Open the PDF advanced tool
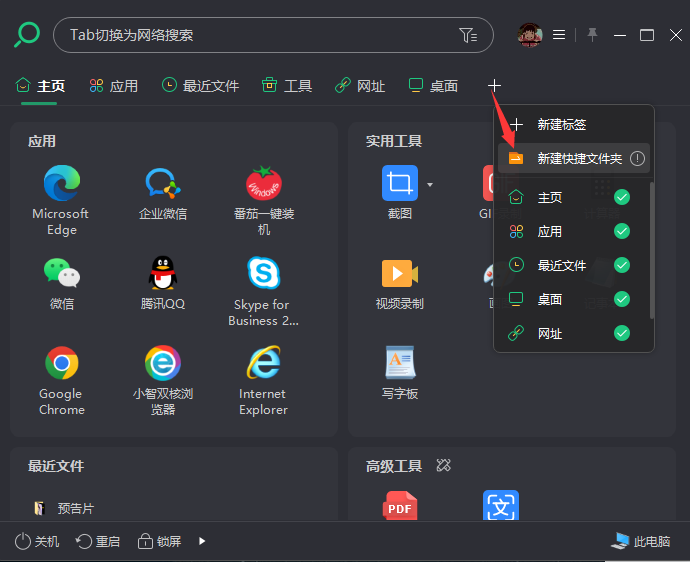The height and width of the screenshot is (562, 690). pyautogui.click(x=400, y=505)
